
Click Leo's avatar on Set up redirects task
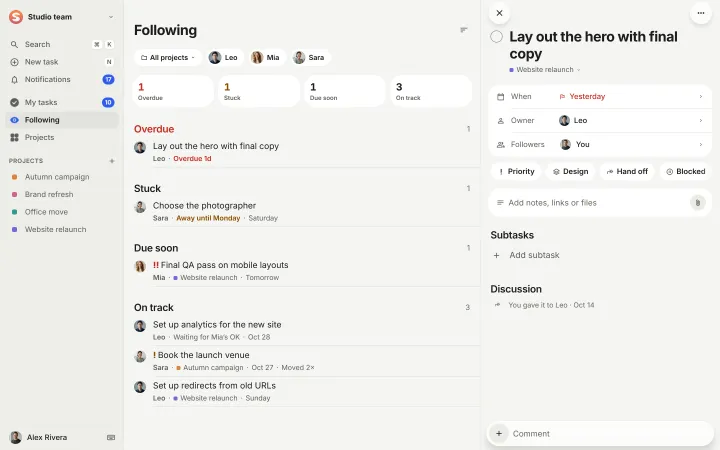140,387
